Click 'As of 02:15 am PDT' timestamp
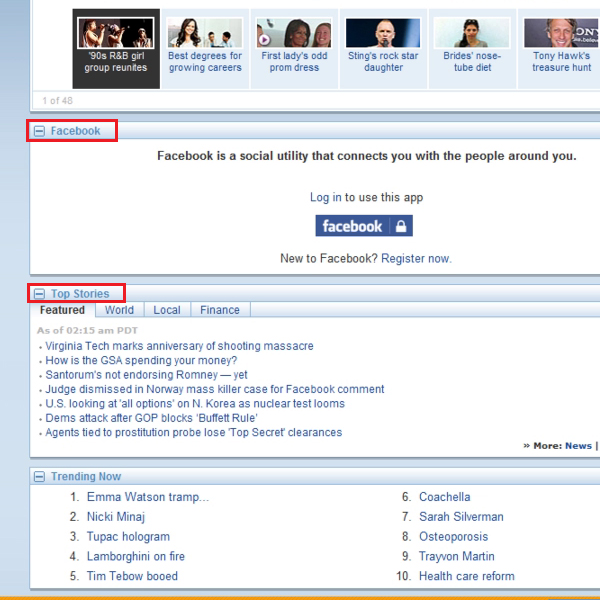This screenshot has width=600, height=600. point(87,331)
